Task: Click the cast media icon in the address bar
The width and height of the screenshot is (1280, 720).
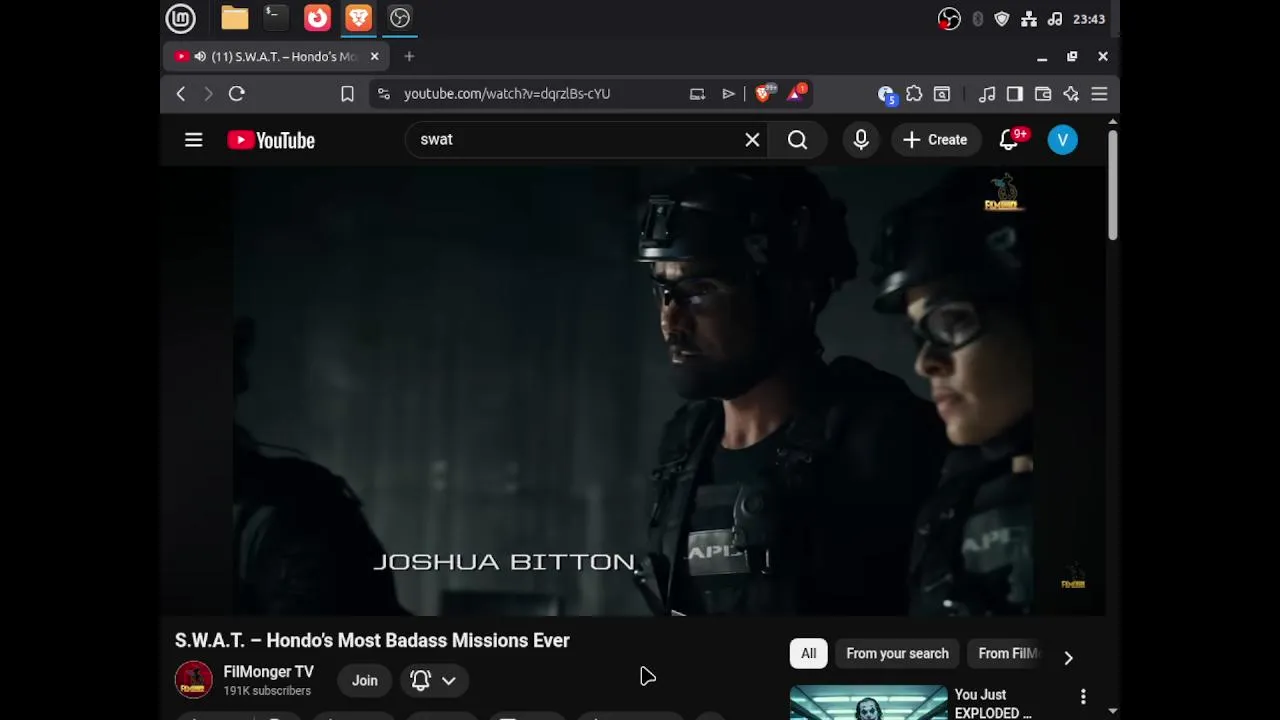Action: point(697,94)
